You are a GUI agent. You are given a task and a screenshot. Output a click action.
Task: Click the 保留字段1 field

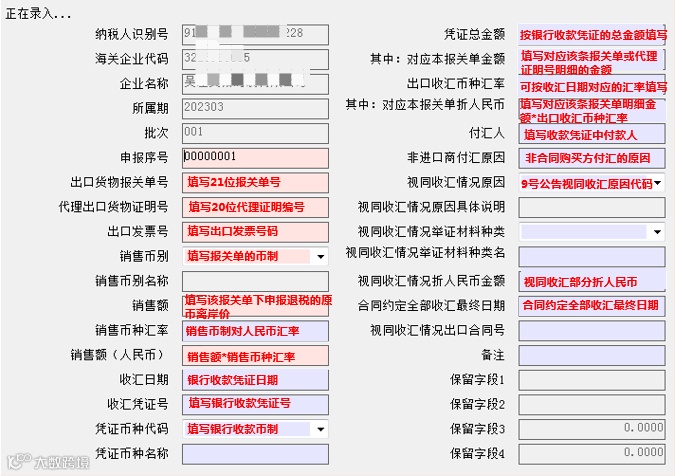pyautogui.click(x=592, y=380)
